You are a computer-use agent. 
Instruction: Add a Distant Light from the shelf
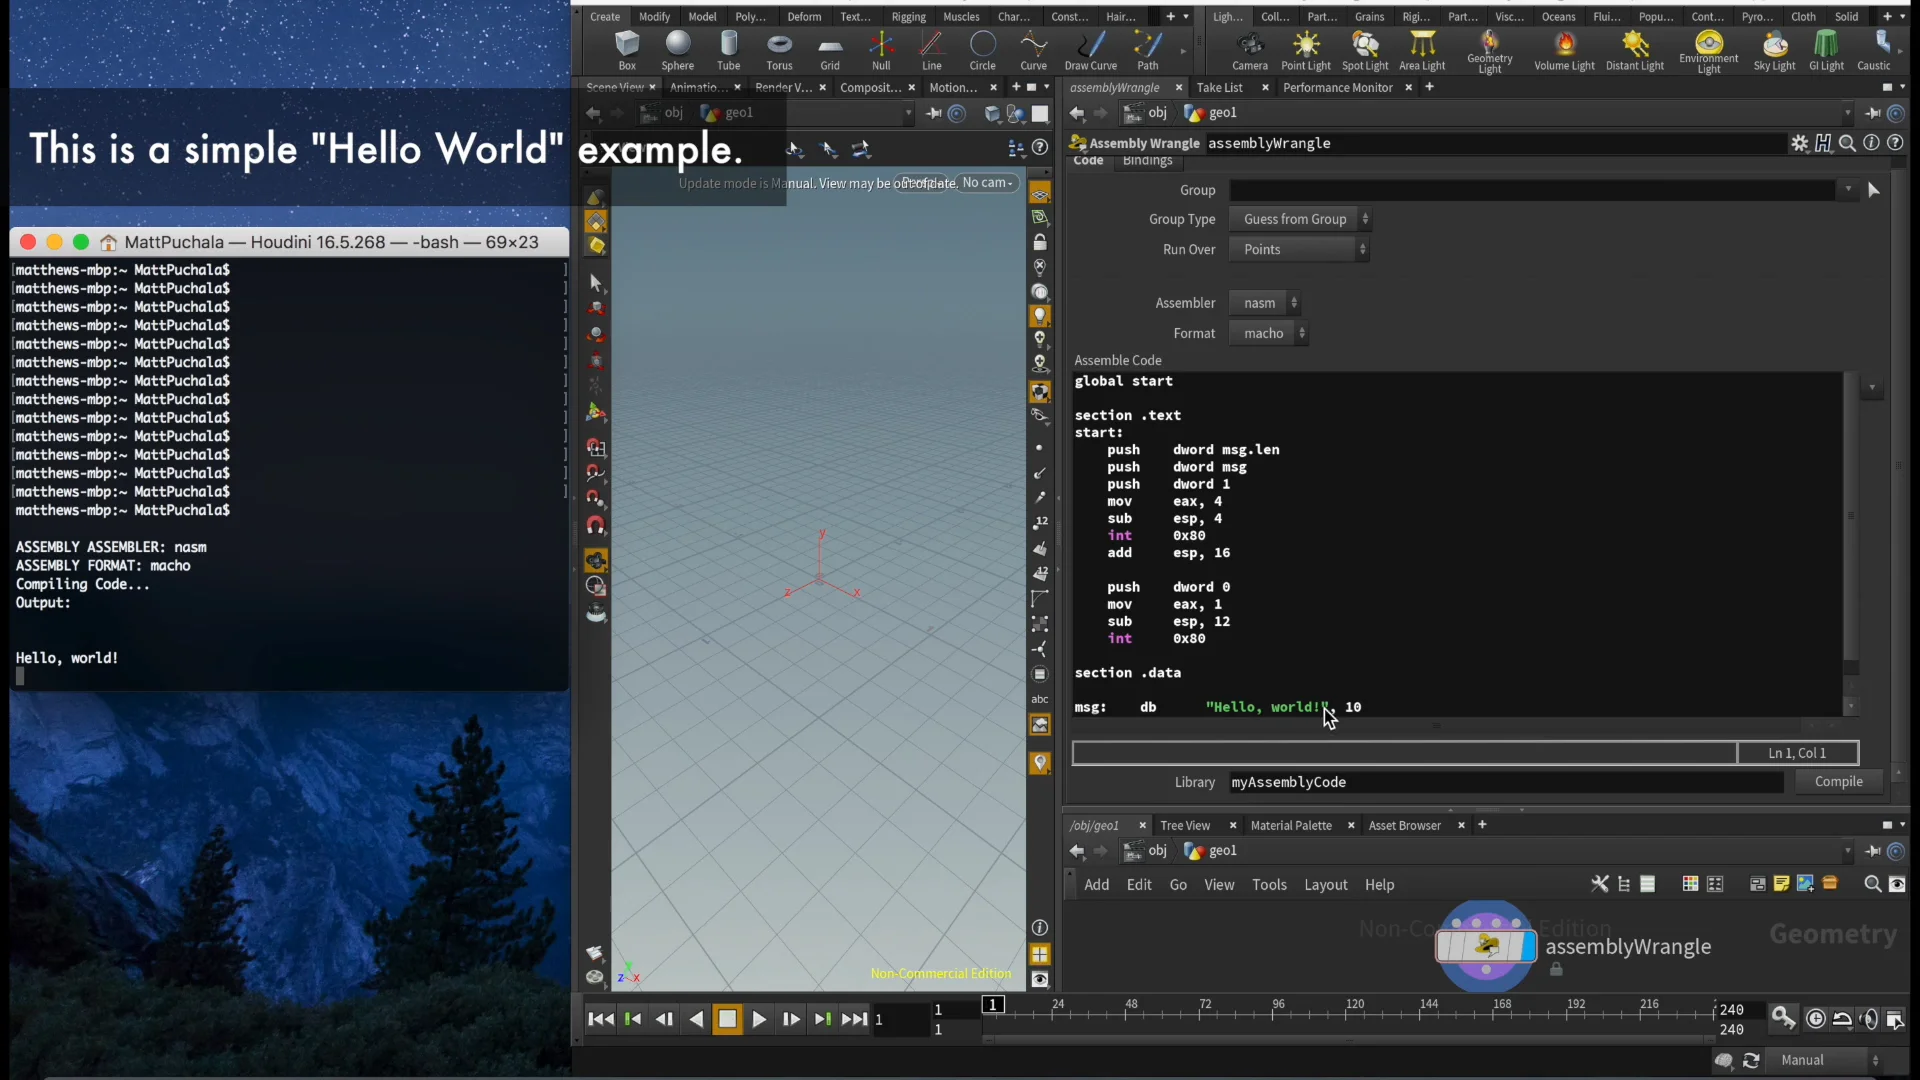click(x=1635, y=50)
